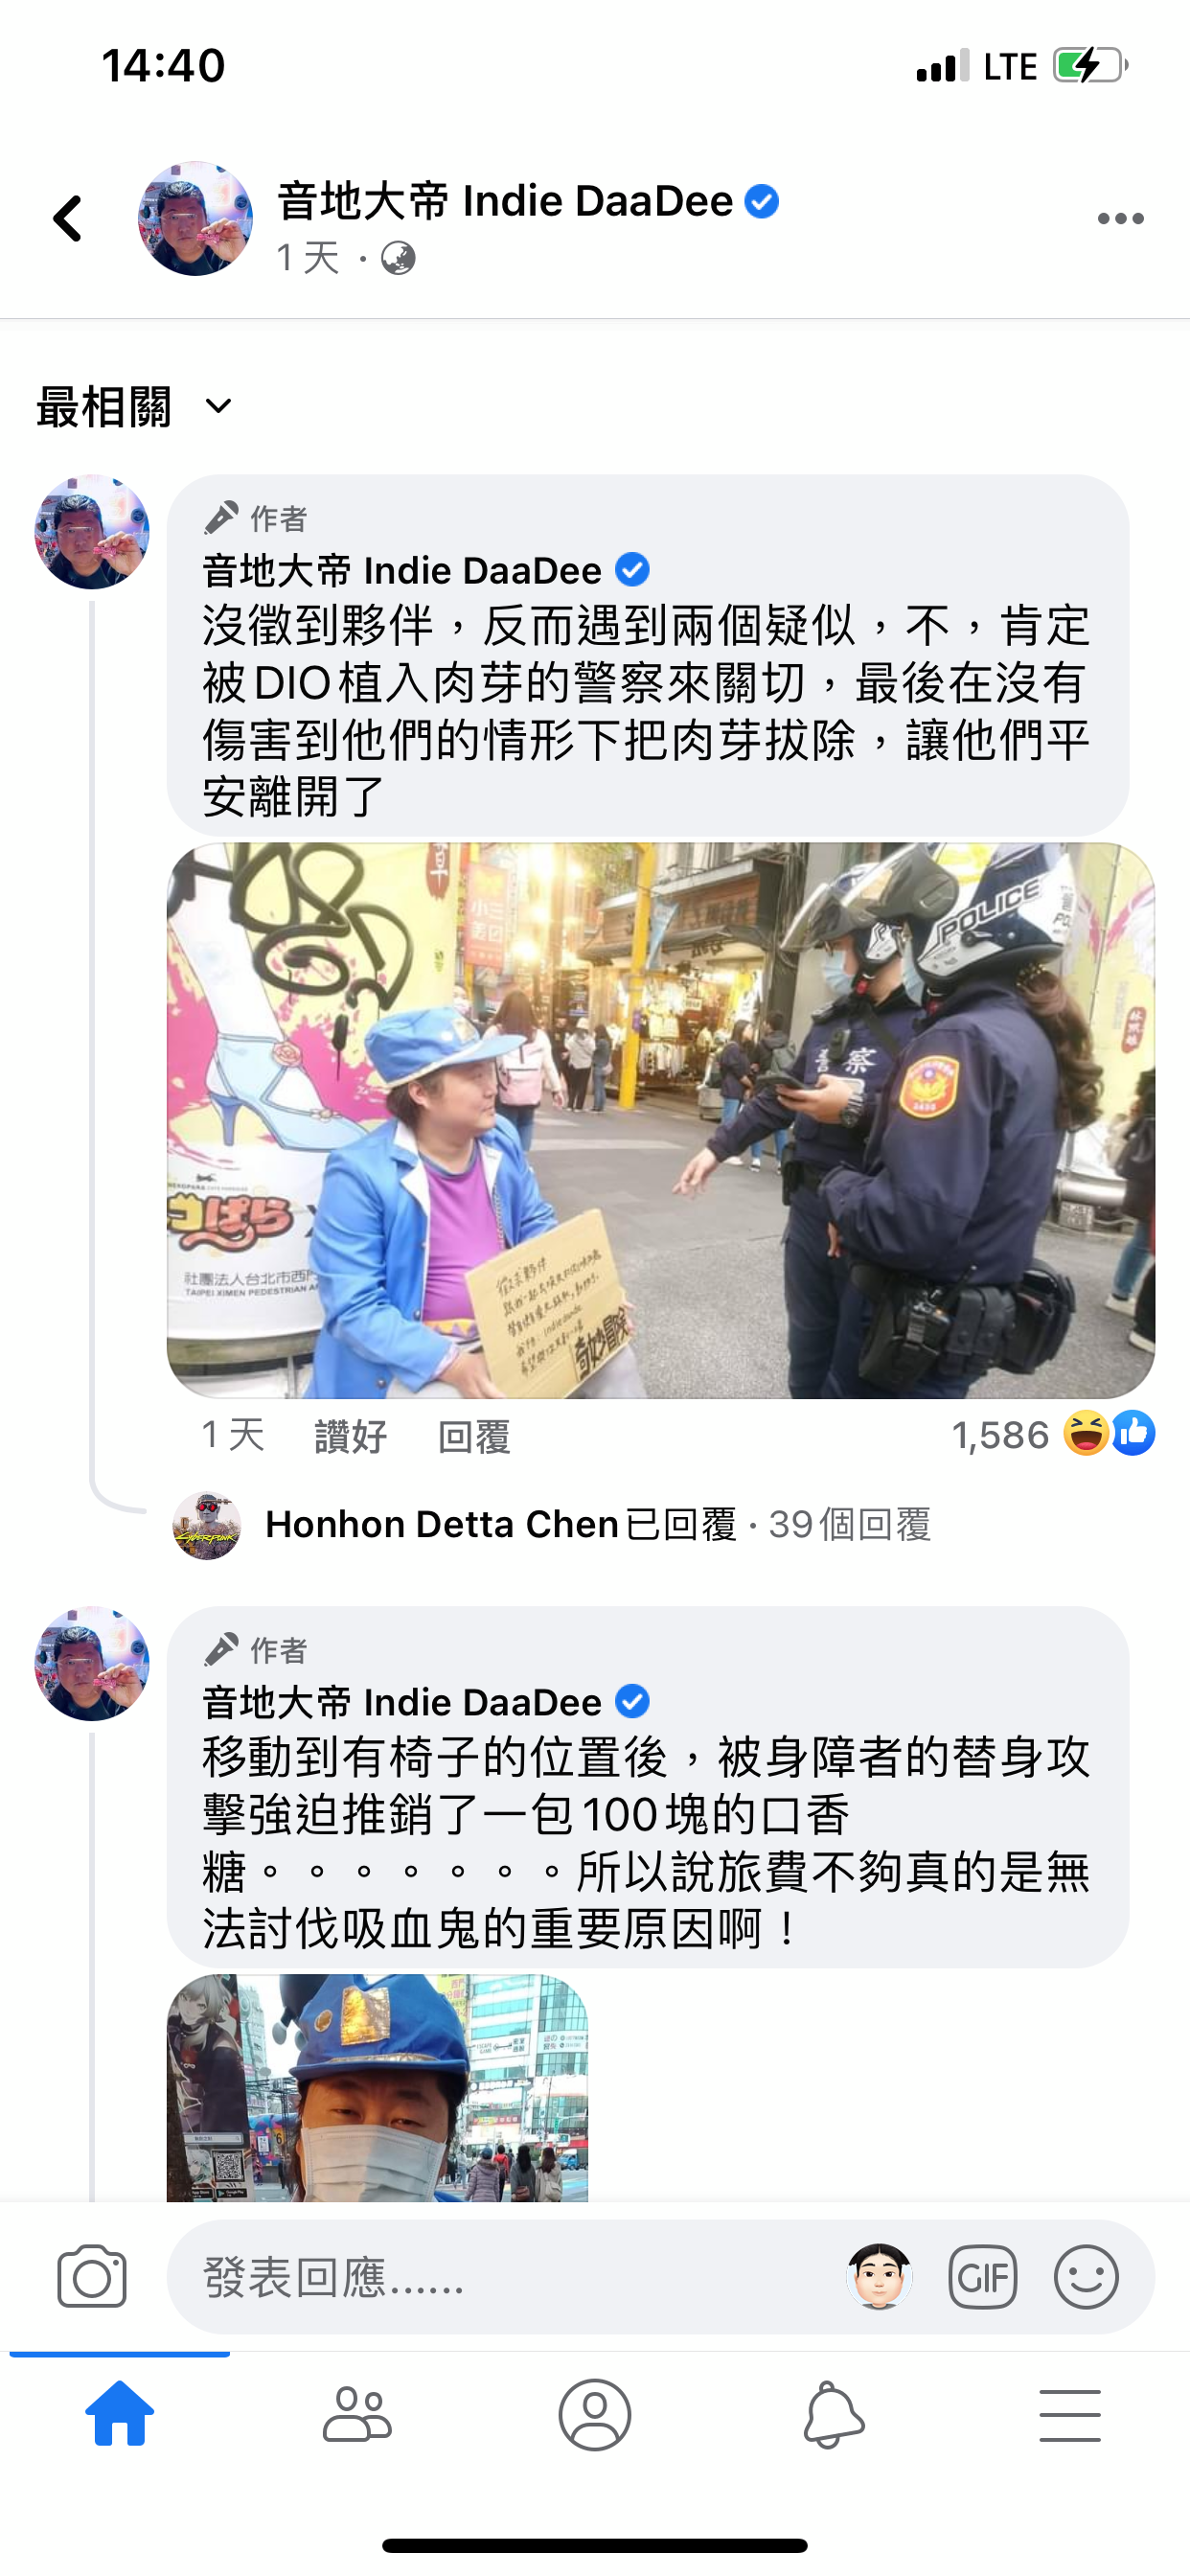Tap the back arrow icon
Image resolution: width=1190 pixels, height=2576 pixels.
tap(68, 218)
